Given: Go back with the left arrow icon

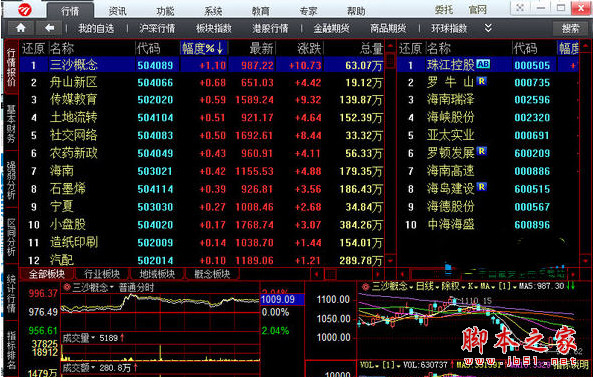Looking at the screenshot, I should (50, 28).
